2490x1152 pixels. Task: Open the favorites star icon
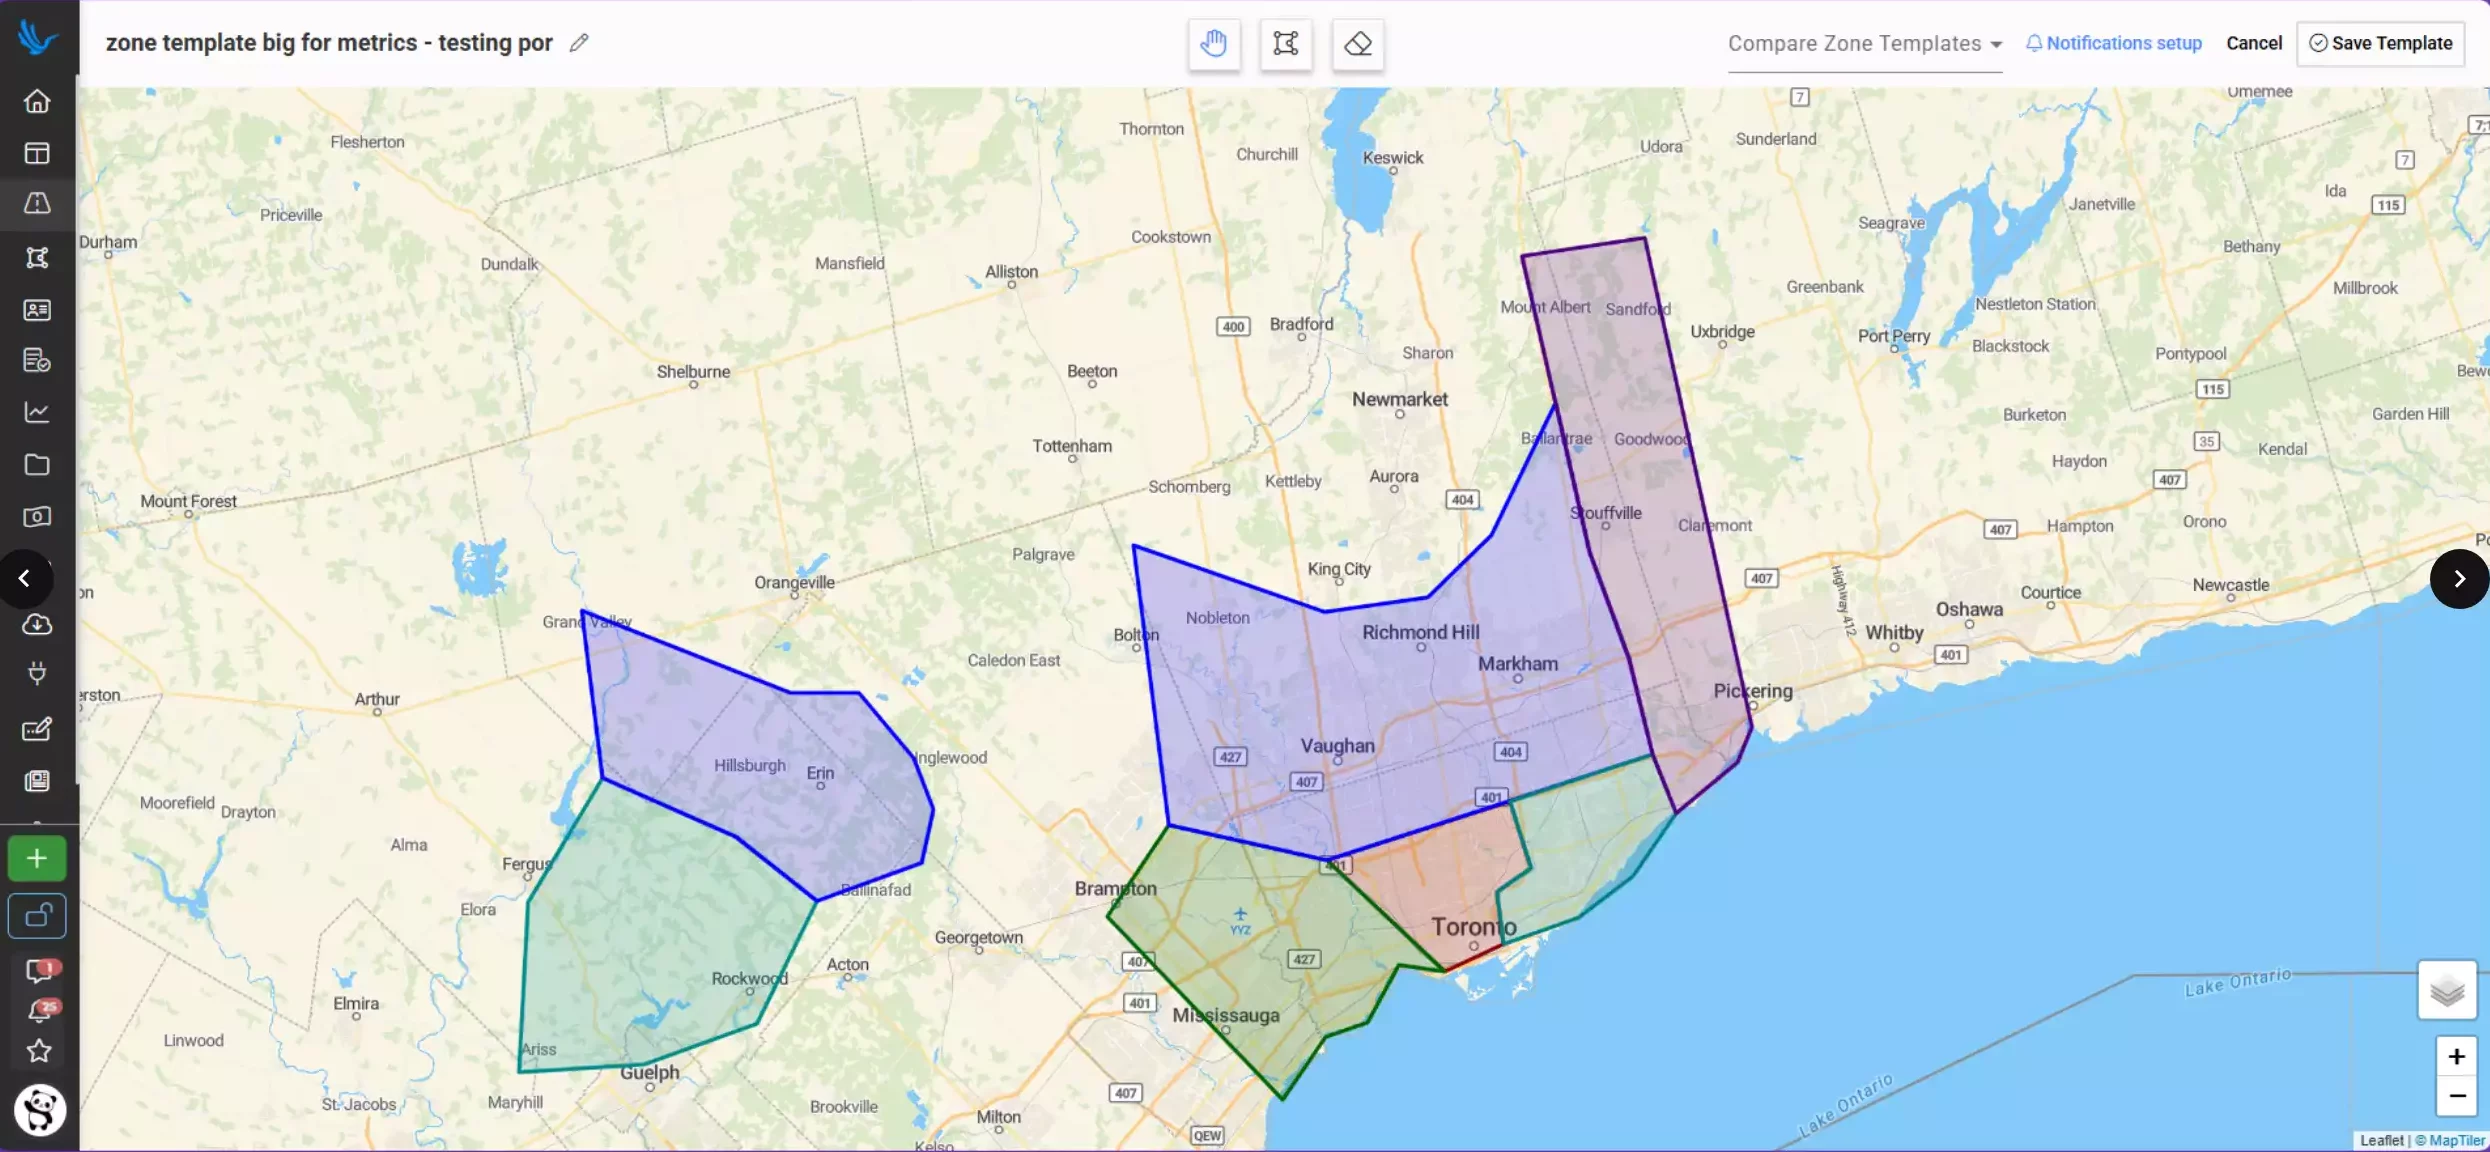38,1051
